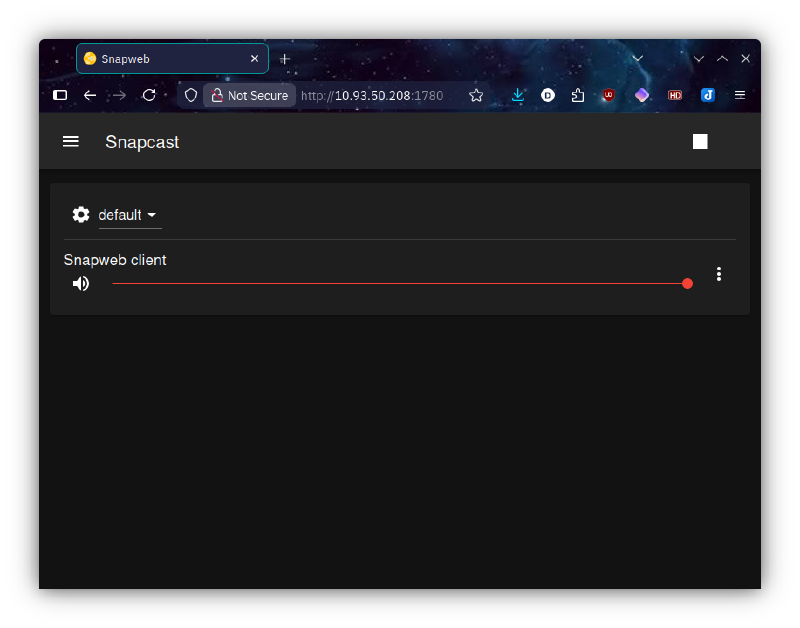Click the Snapweb client name label
Screen dimensions: 800x628
pyautogui.click(x=115, y=260)
